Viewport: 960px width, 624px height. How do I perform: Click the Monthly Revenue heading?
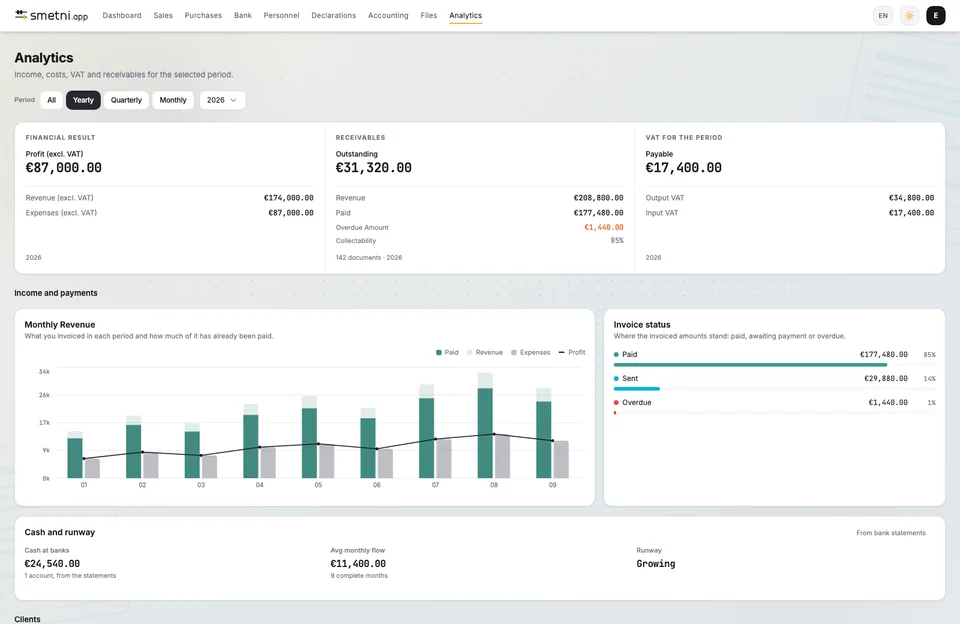59,325
